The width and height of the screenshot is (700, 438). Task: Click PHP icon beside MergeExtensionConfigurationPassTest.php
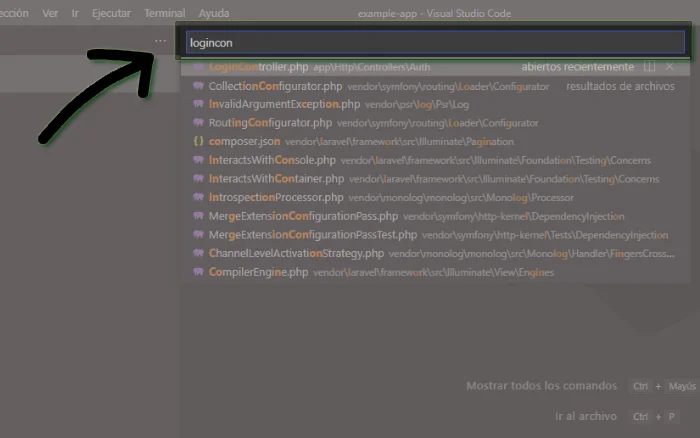(x=198, y=234)
